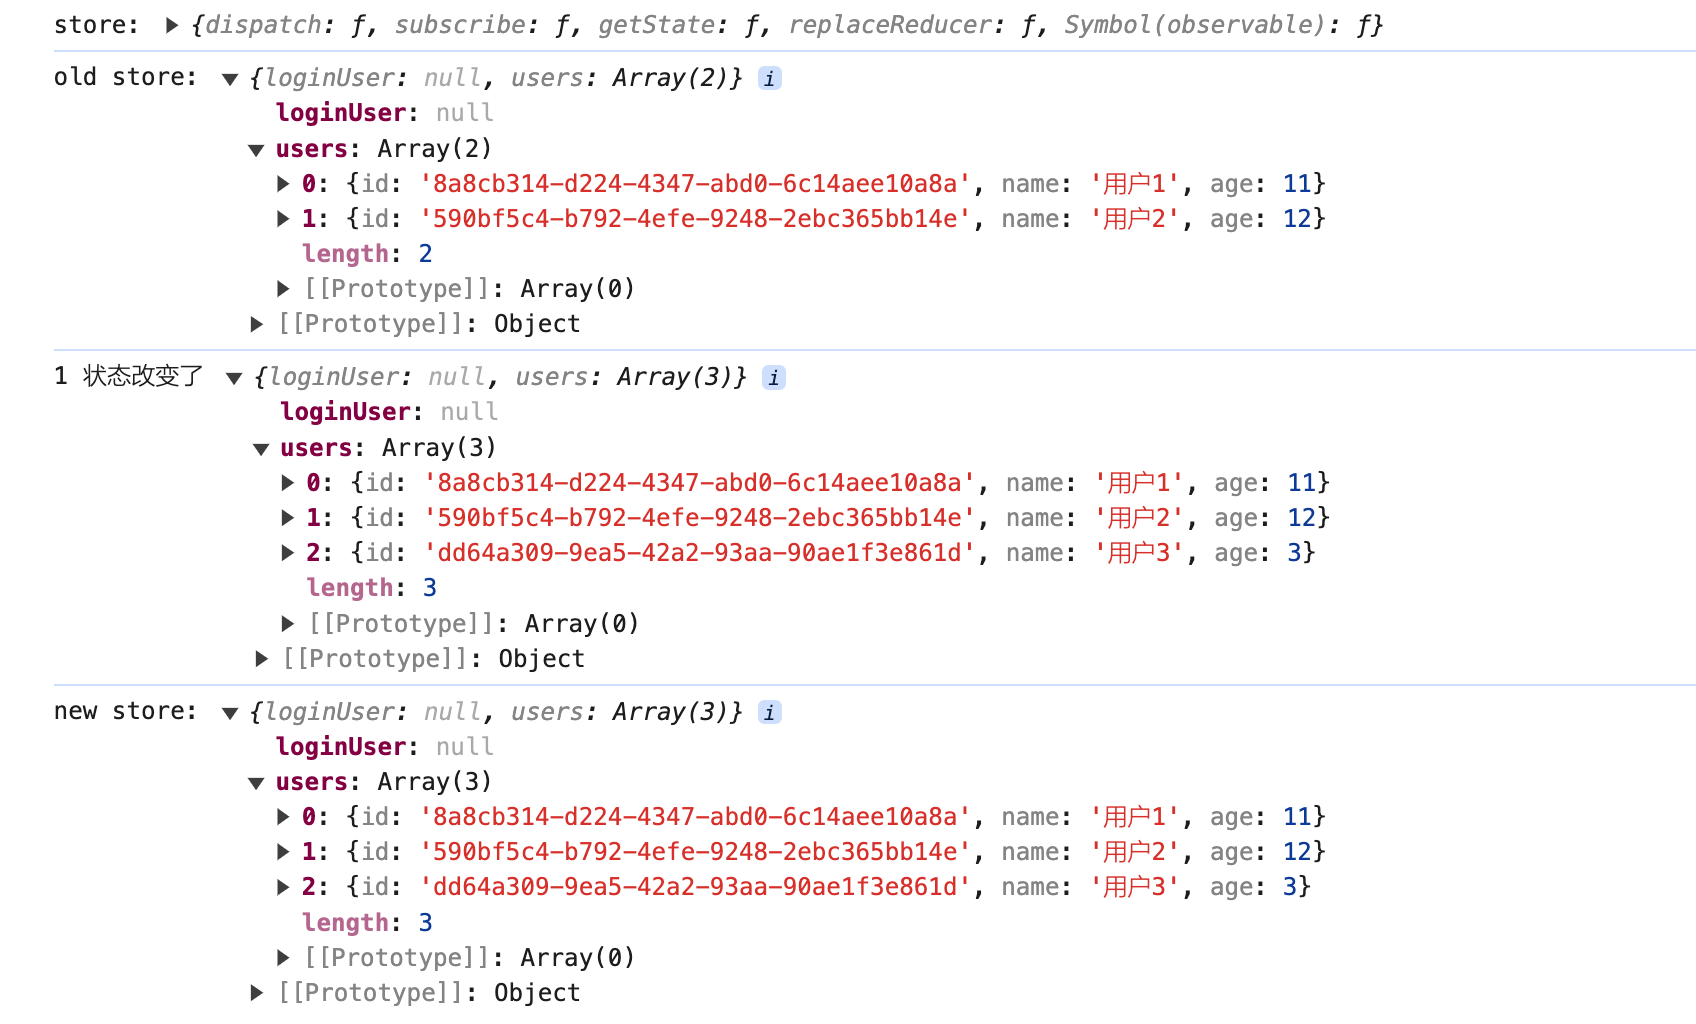Screen dimensions: 1696x1024
Task: Collapse the old store object
Action: click(230, 79)
